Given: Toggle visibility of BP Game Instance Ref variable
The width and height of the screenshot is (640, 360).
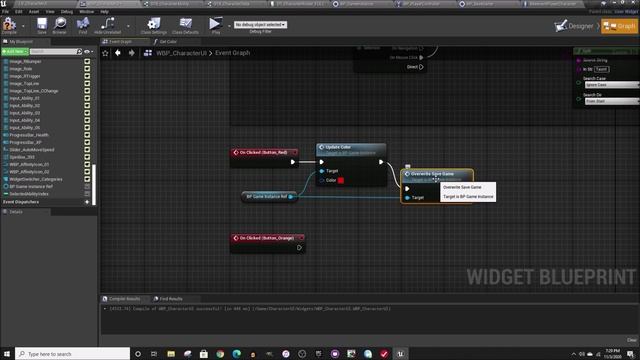Looking at the screenshot, I should point(87,187).
